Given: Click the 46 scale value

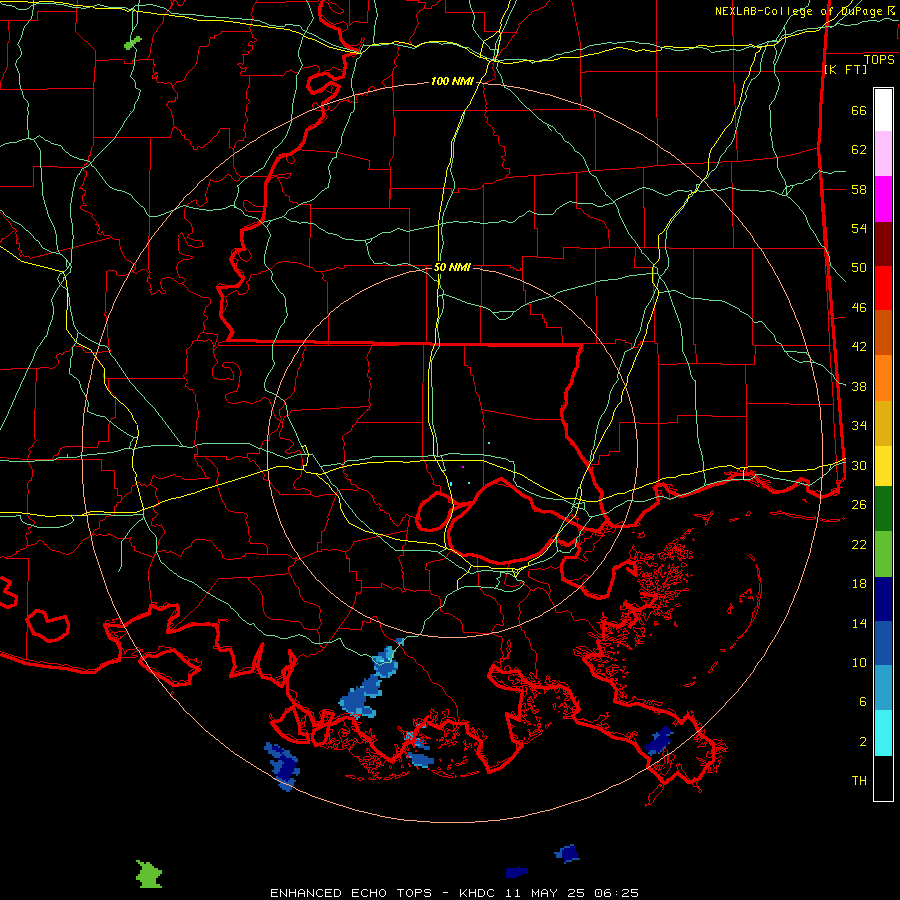Looking at the screenshot, I should click(x=859, y=308).
